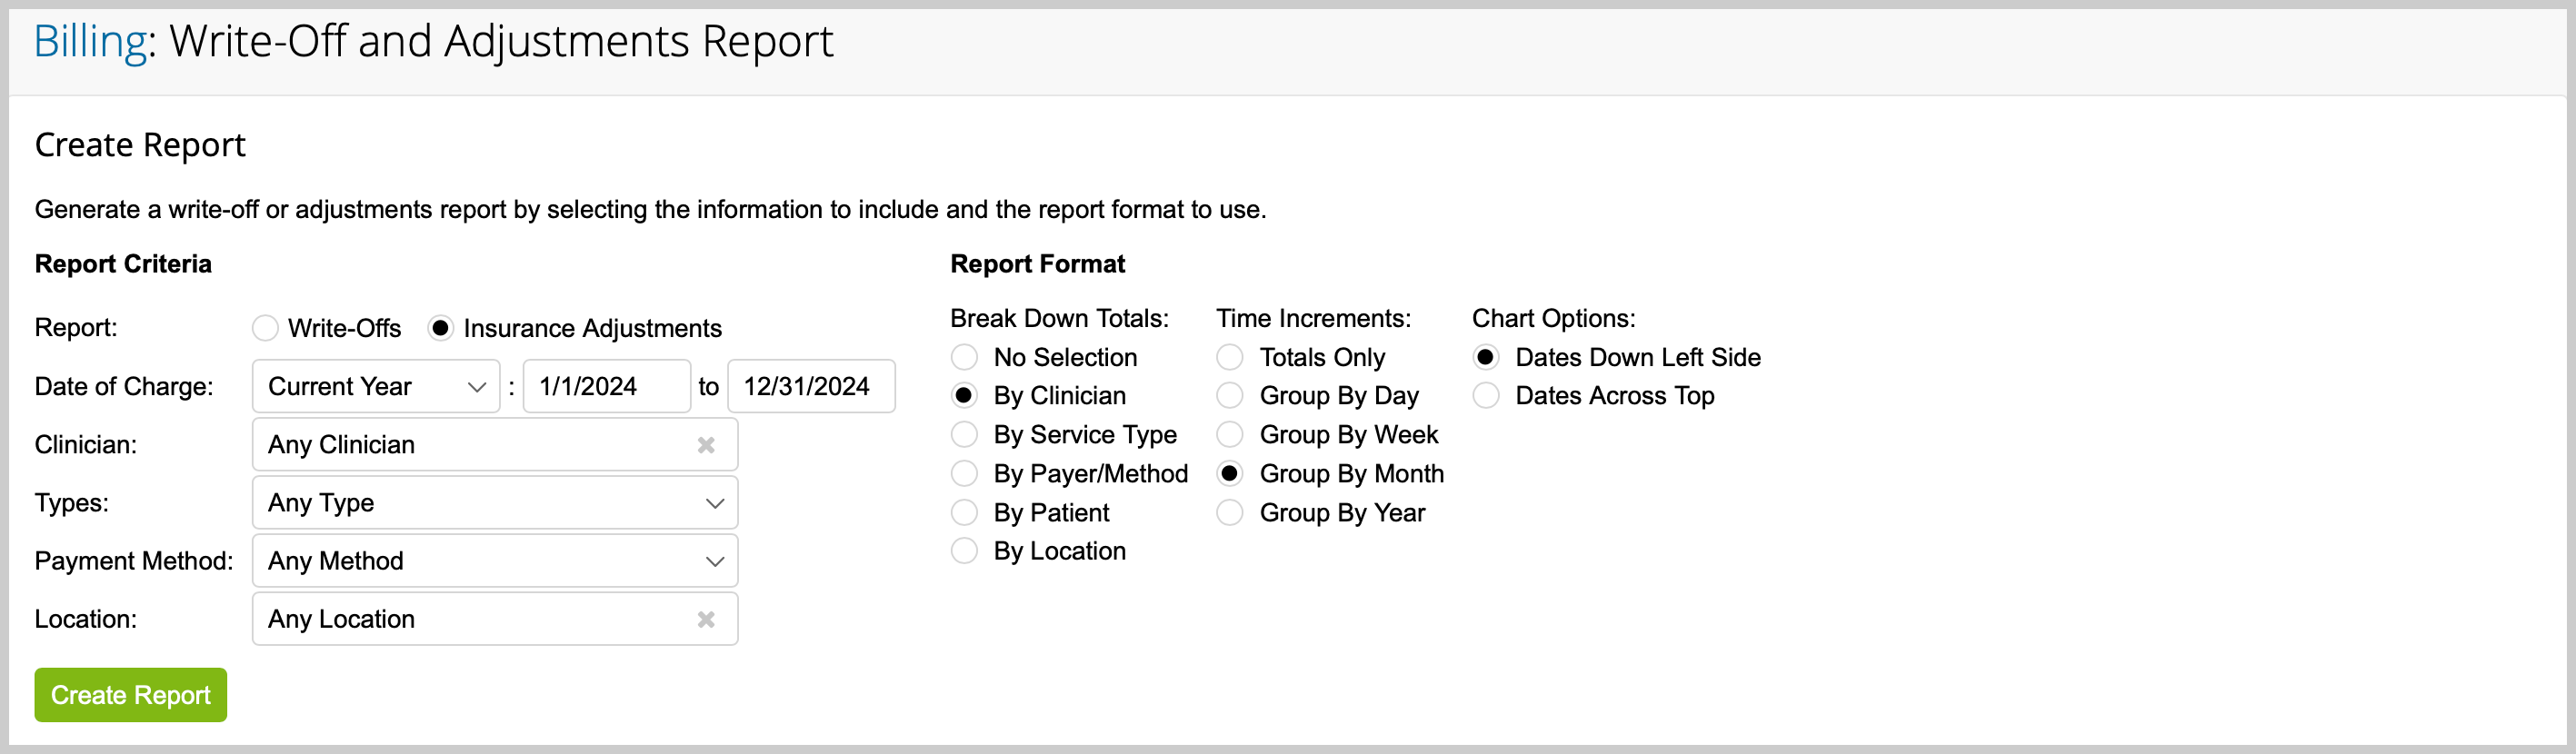This screenshot has width=2576, height=754.
Task: Select By Payer/Method breakdown option
Action: coord(964,473)
